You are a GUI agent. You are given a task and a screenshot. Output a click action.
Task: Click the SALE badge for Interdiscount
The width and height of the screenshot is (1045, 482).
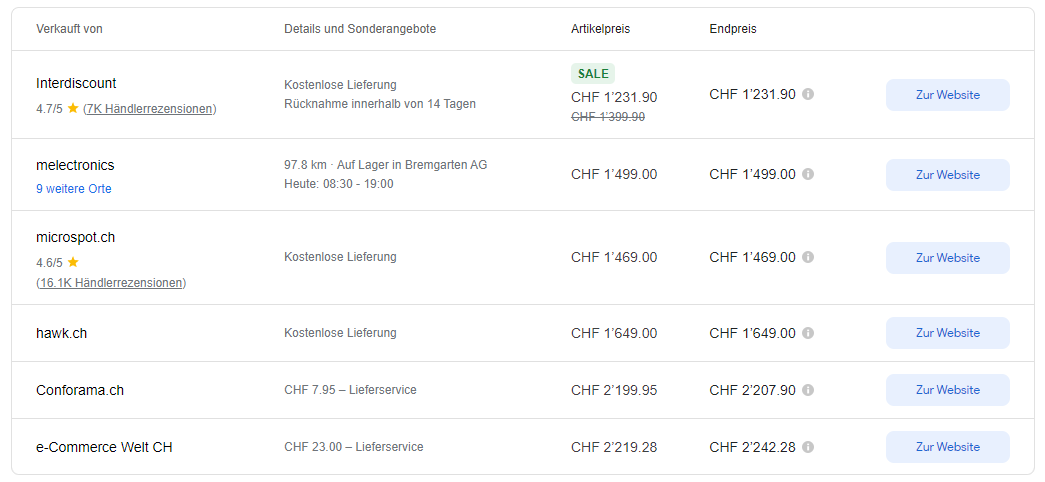pyautogui.click(x=593, y=73)
